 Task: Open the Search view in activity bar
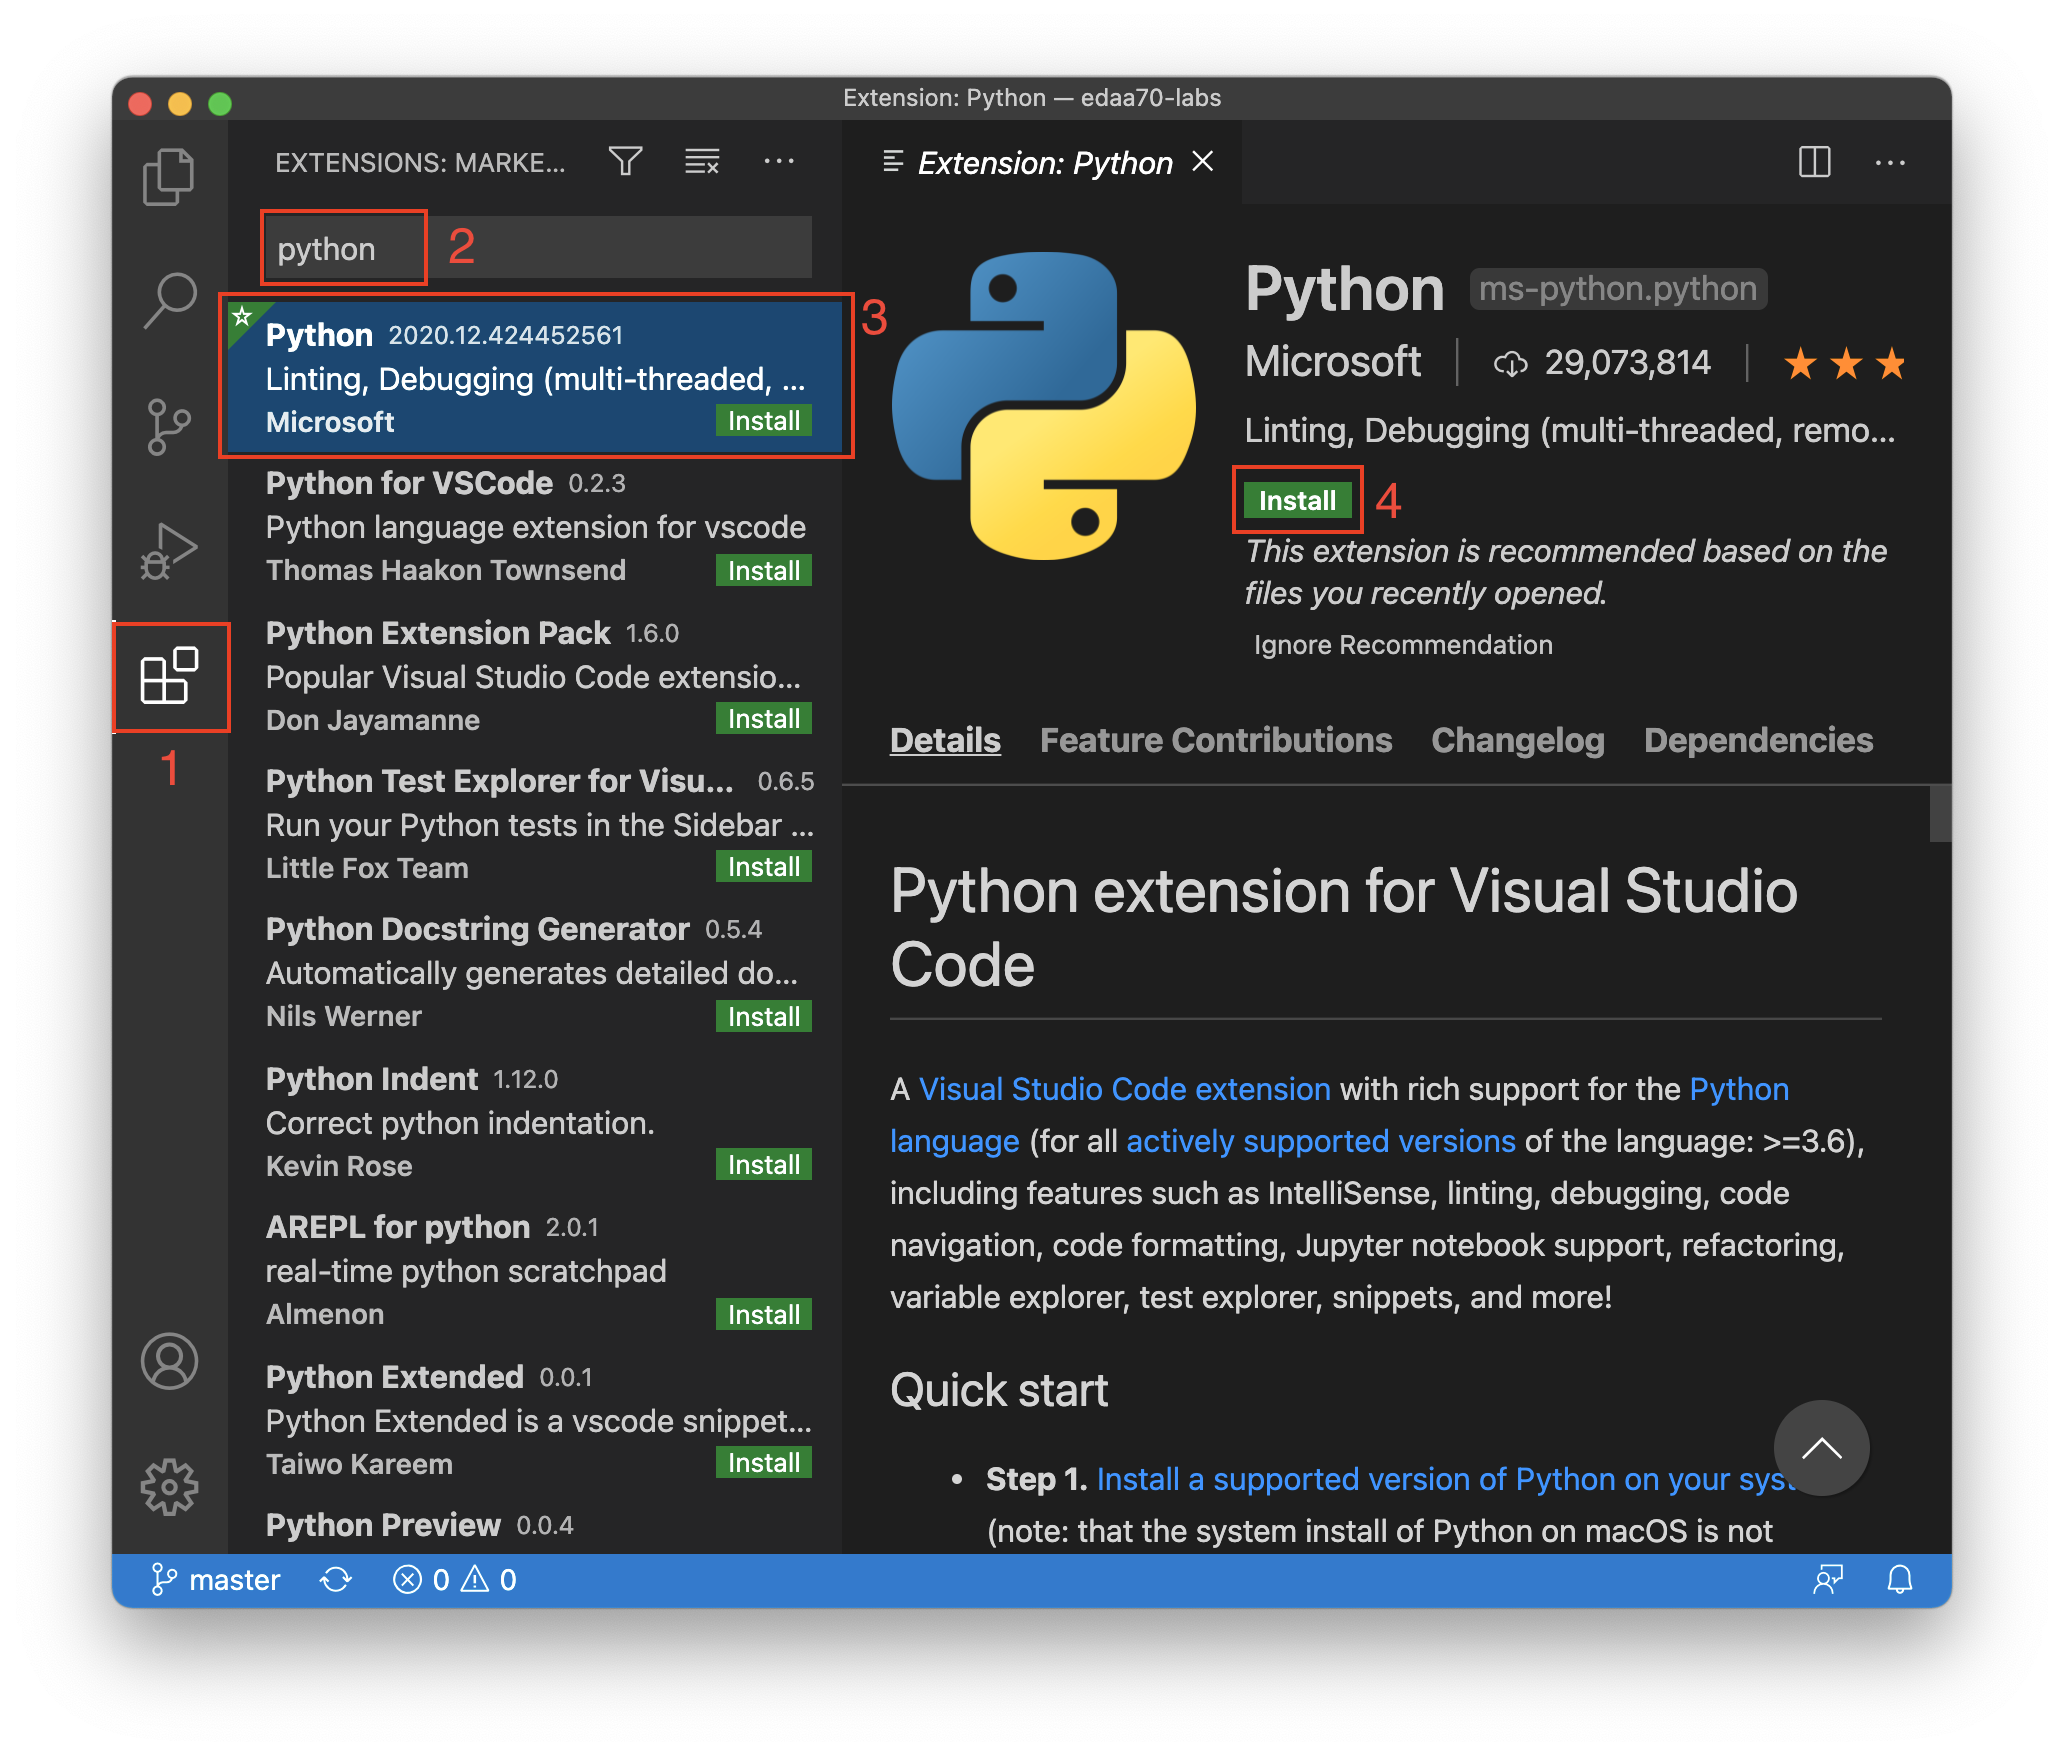pyautogui.click(x=169, y=301)
